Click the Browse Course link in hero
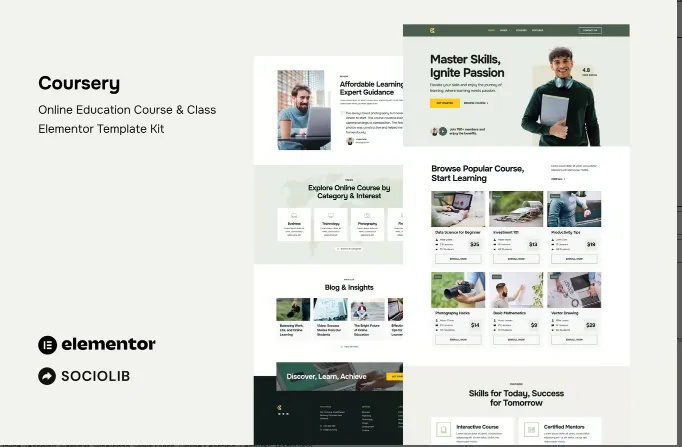 (476, 102)
